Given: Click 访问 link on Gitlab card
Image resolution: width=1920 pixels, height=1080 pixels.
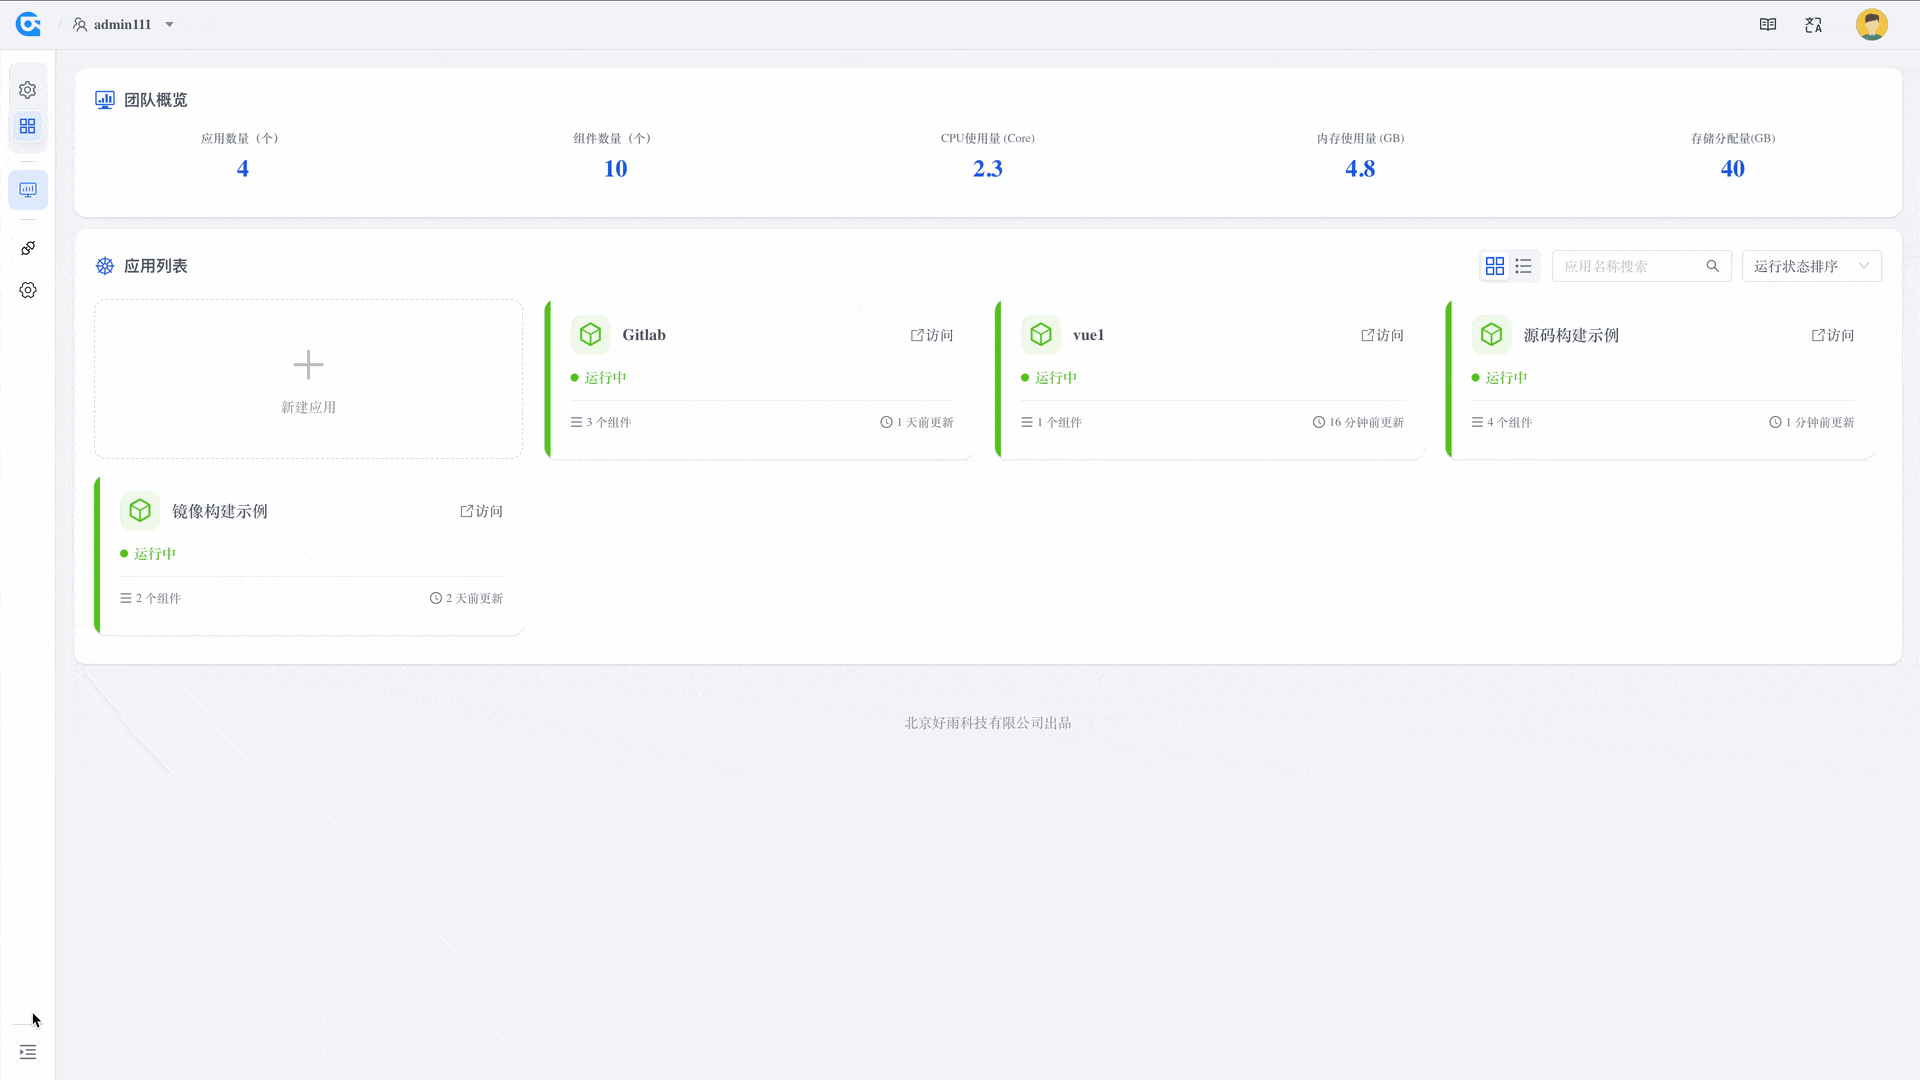Looking at the screenshot, I should pos(932,335).
